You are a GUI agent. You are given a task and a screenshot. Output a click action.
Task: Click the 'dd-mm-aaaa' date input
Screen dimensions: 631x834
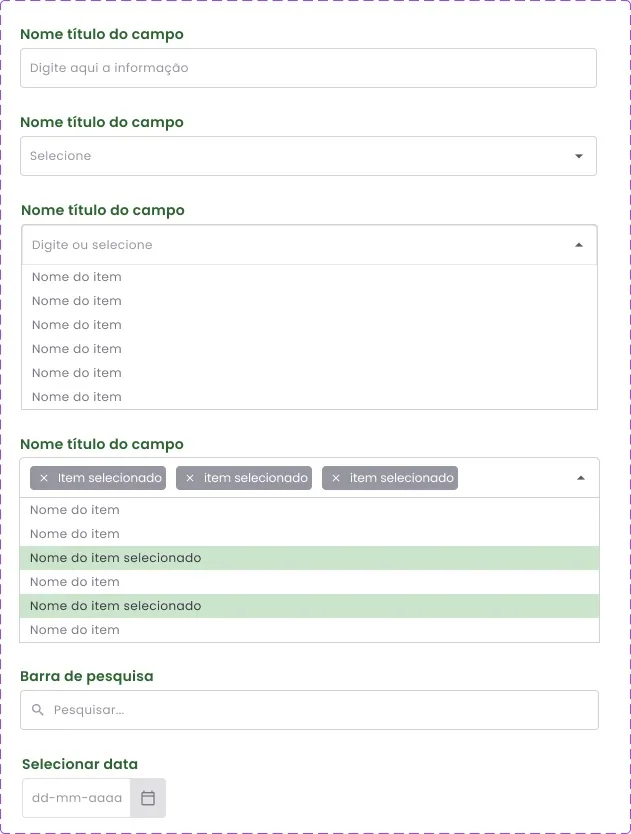(77, 798)
